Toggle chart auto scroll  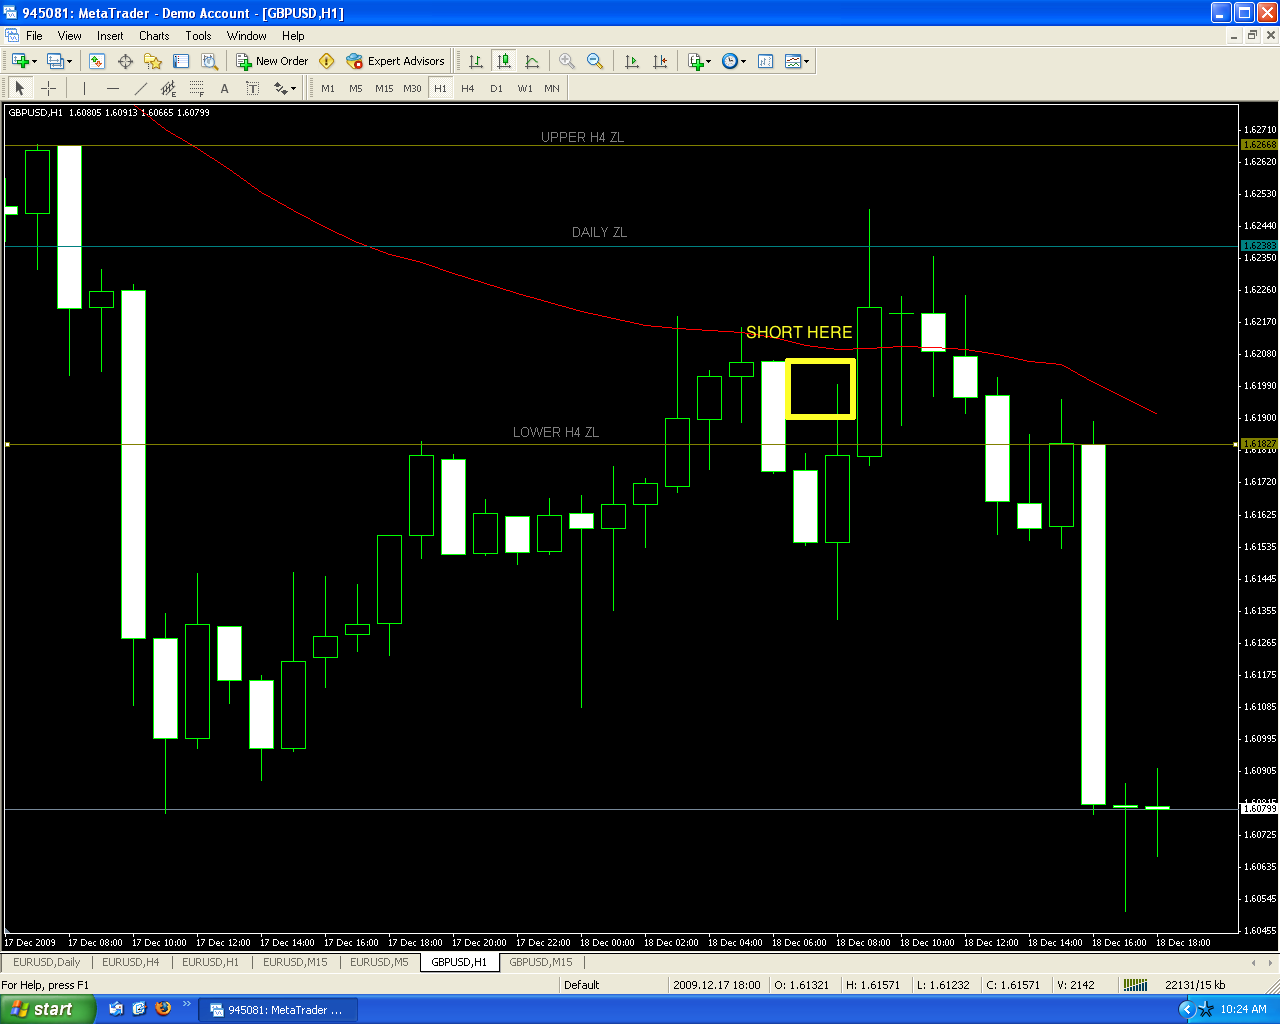631,61
